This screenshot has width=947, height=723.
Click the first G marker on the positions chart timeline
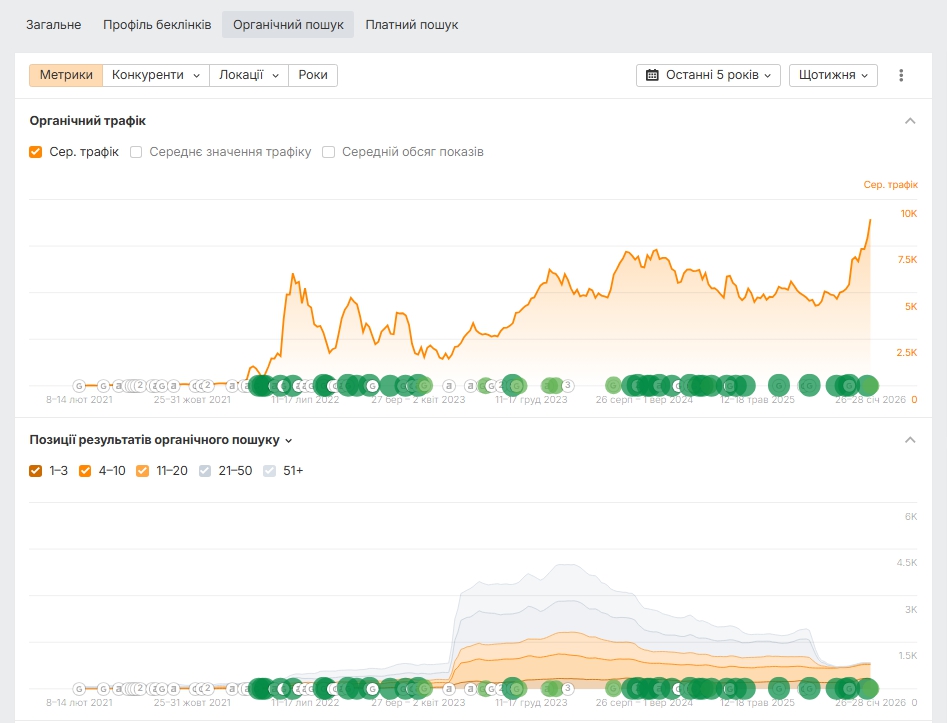[x=79, y=688]
